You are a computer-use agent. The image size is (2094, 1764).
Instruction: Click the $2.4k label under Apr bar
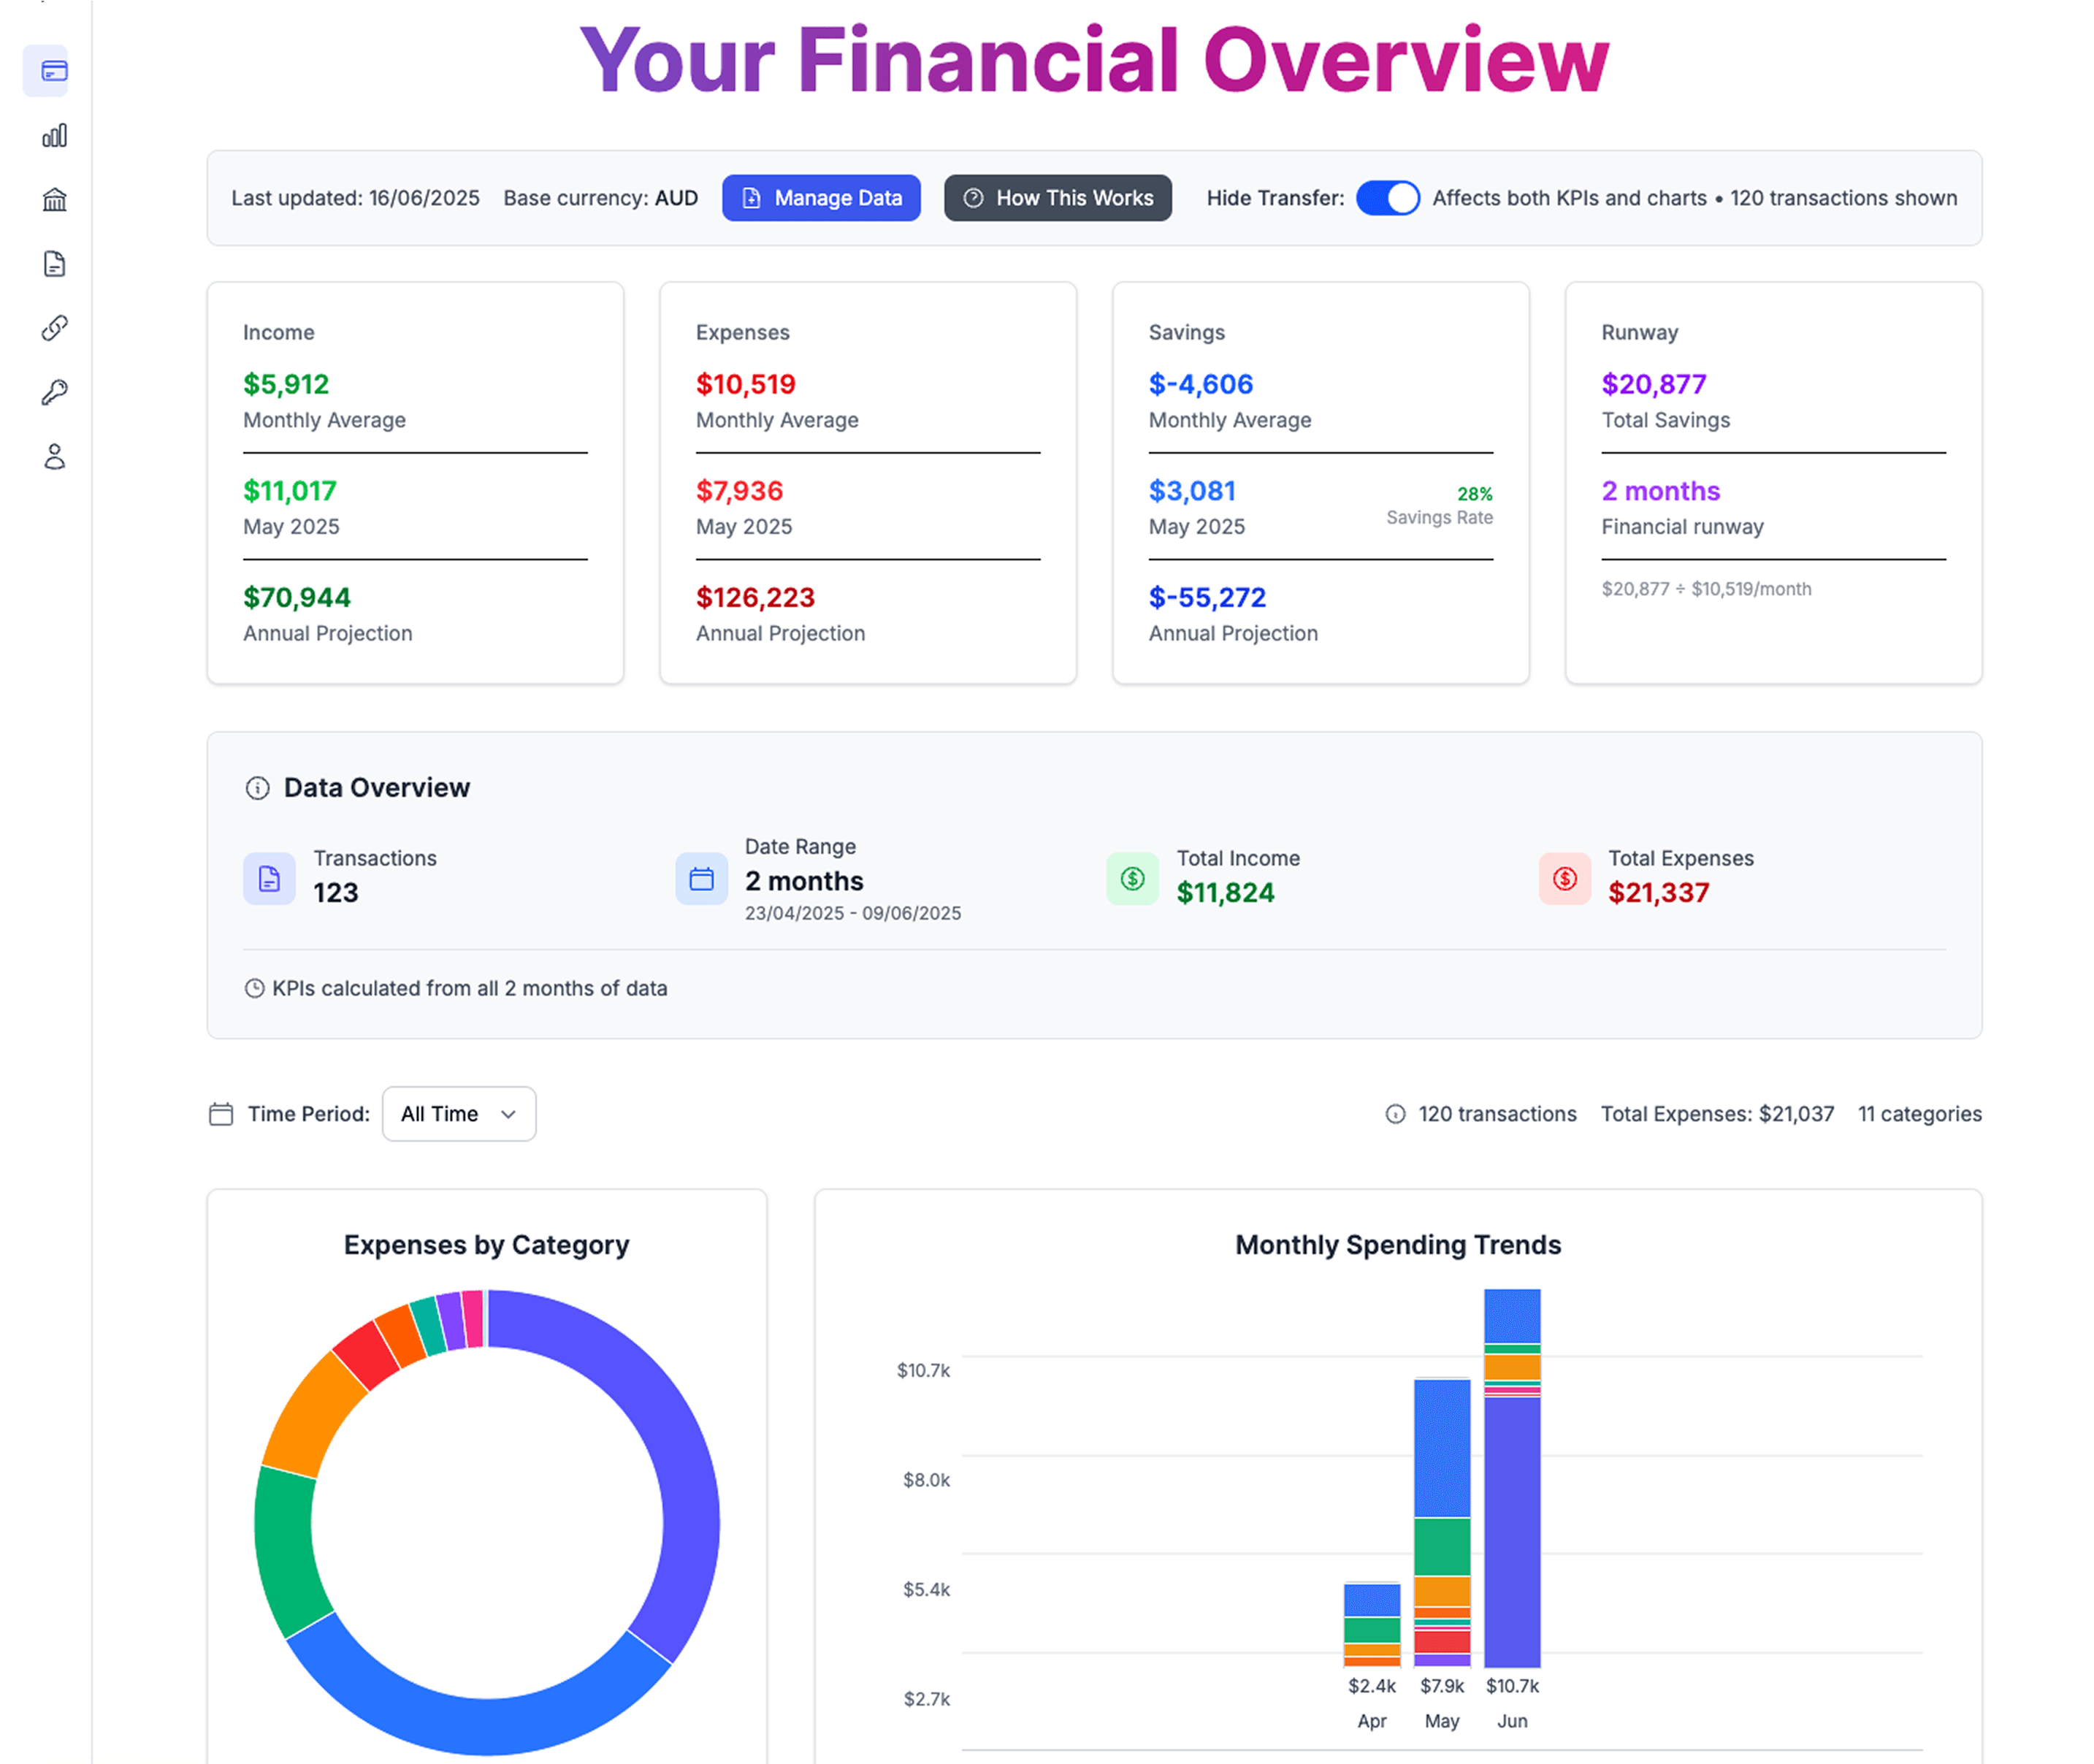tap(1372, 1686)
